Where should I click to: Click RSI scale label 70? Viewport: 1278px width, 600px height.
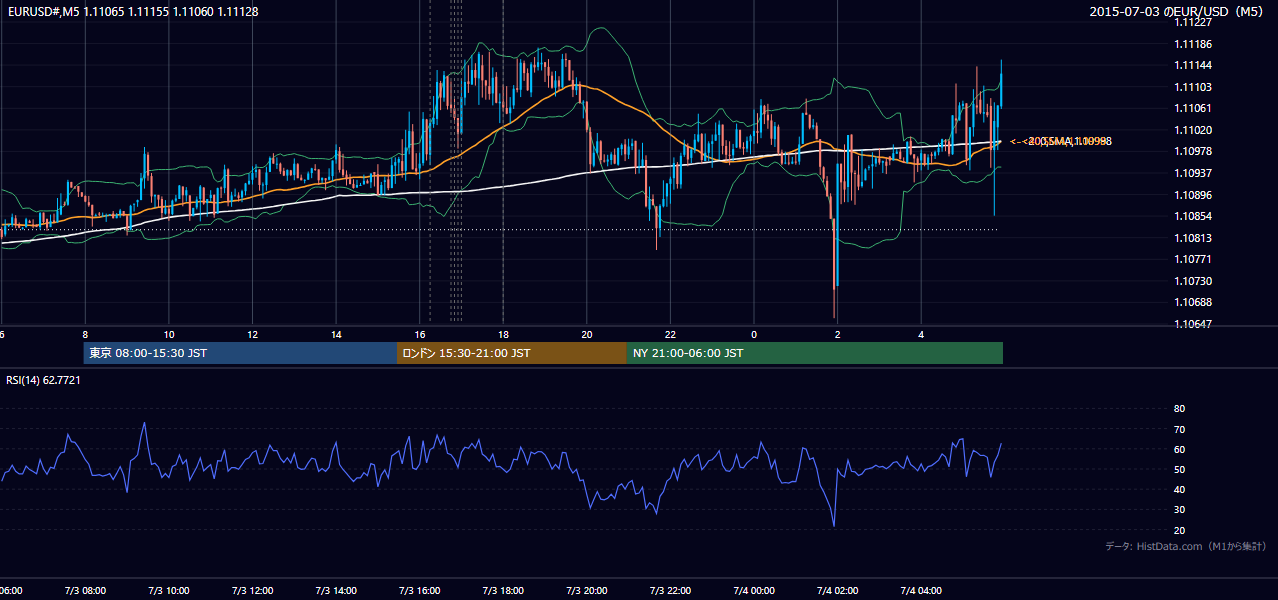[1180, 430]
